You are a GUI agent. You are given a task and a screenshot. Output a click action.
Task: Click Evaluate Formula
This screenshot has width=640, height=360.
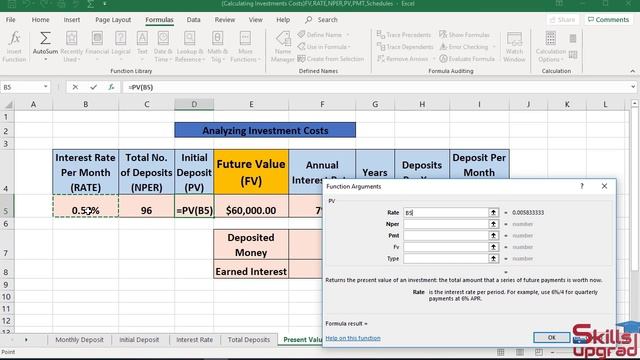(x=467, y=59)
